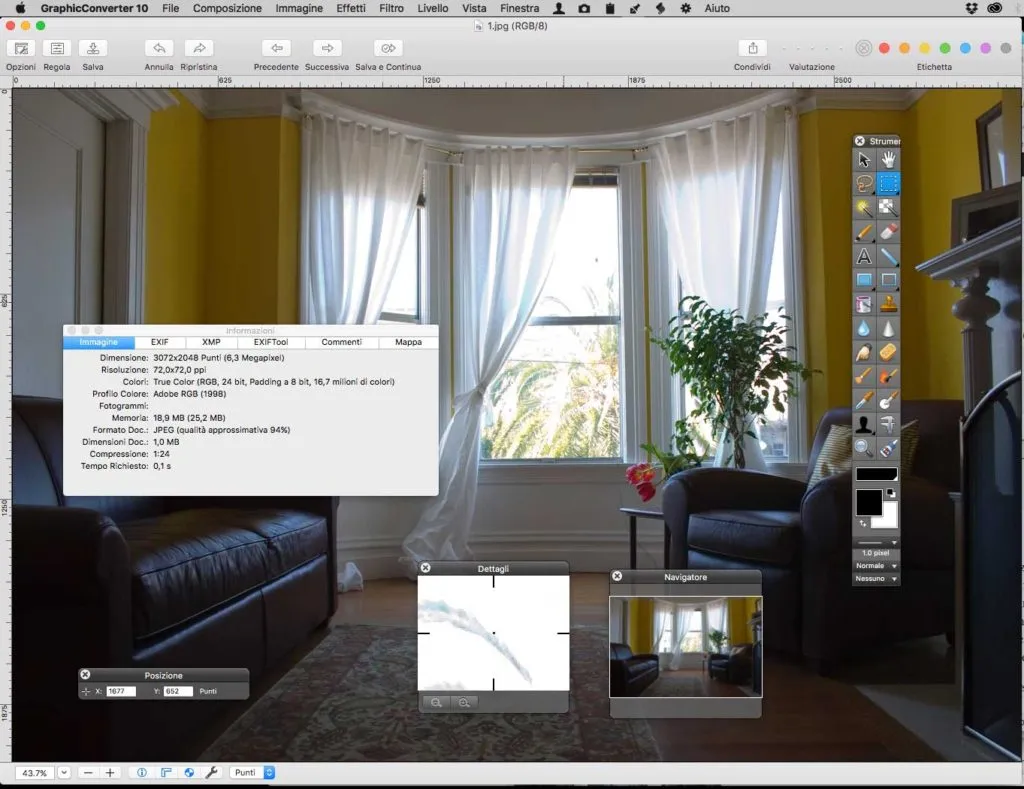Toggle the info button in status bar

click(x=142, y=773)
